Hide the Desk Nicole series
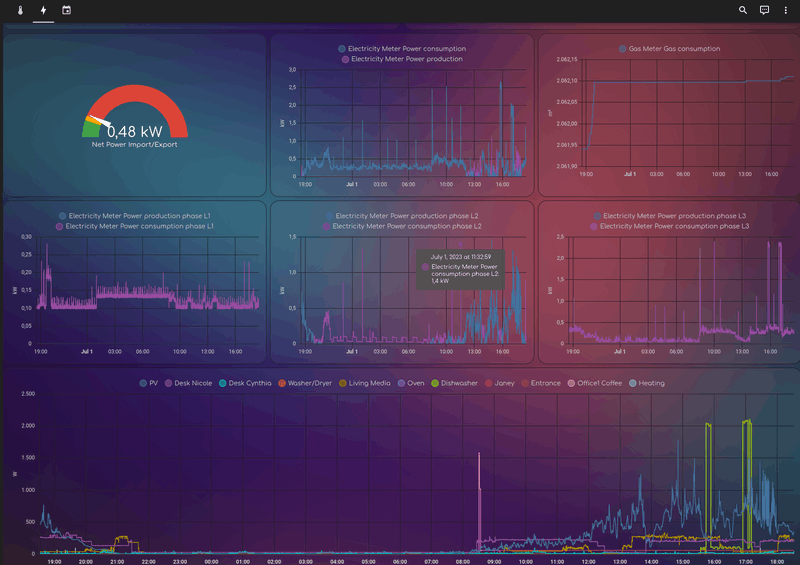 coord(188,383)
